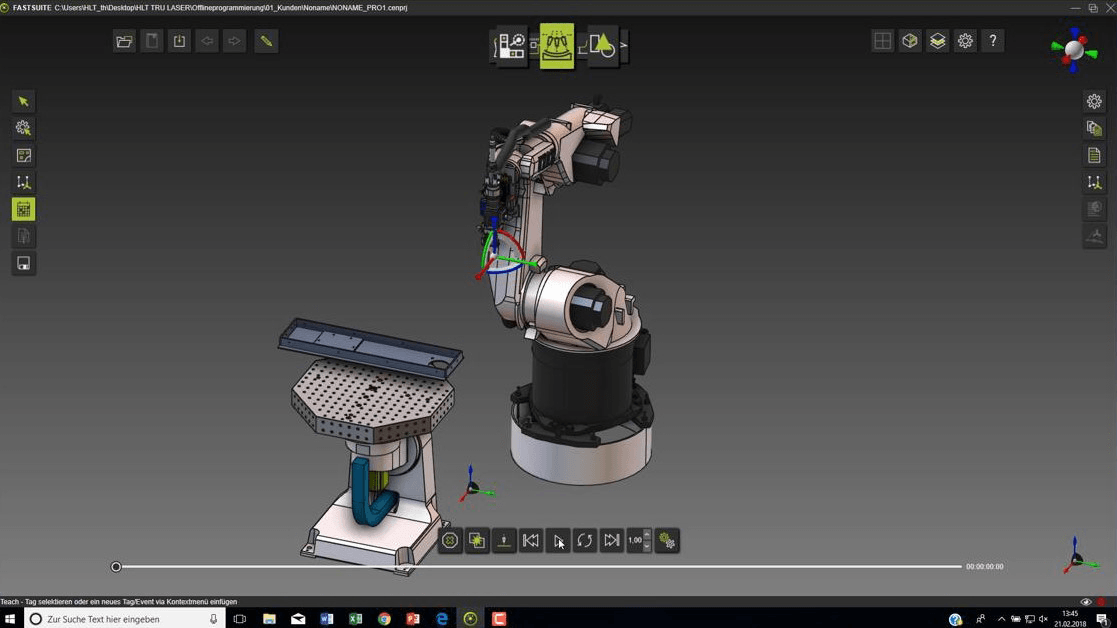Skip simulation to end
This screenshot has height=628, width=1117.
click(612, 540)
